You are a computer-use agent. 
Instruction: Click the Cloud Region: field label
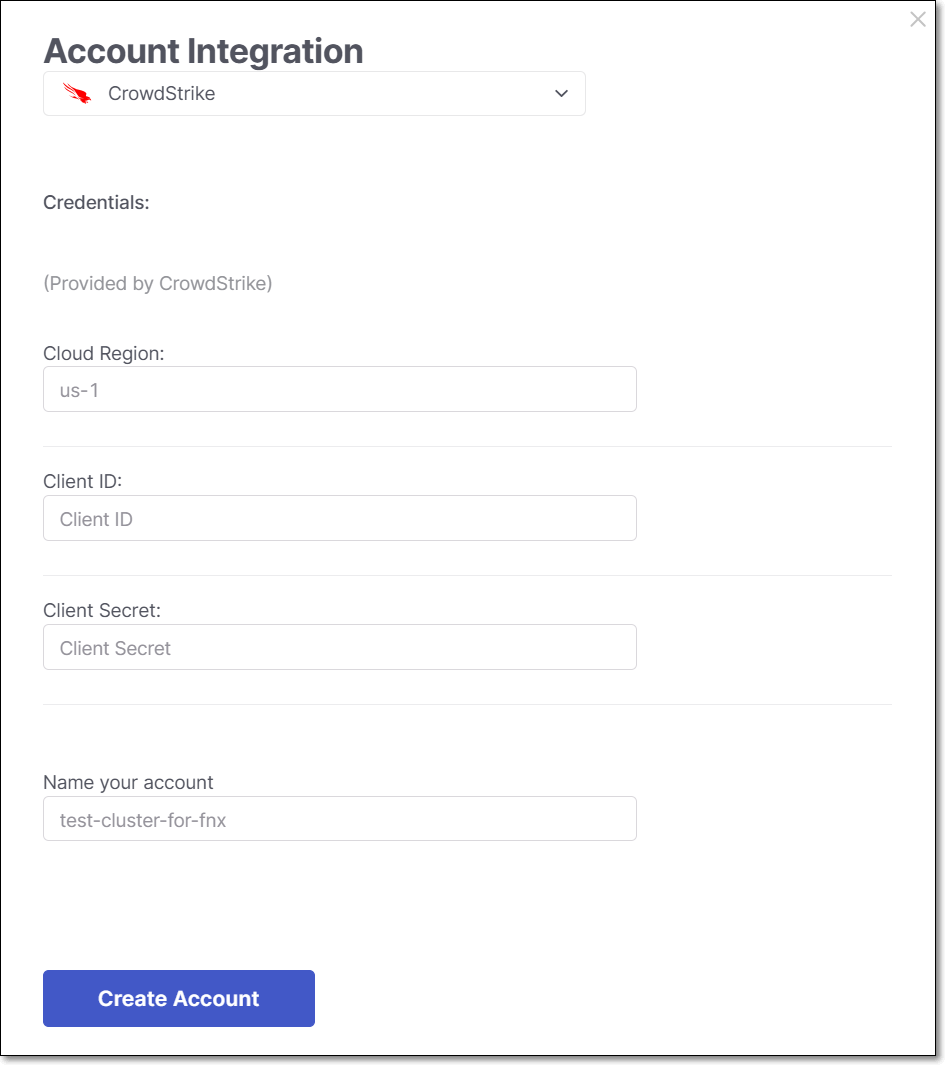point(104,353)
